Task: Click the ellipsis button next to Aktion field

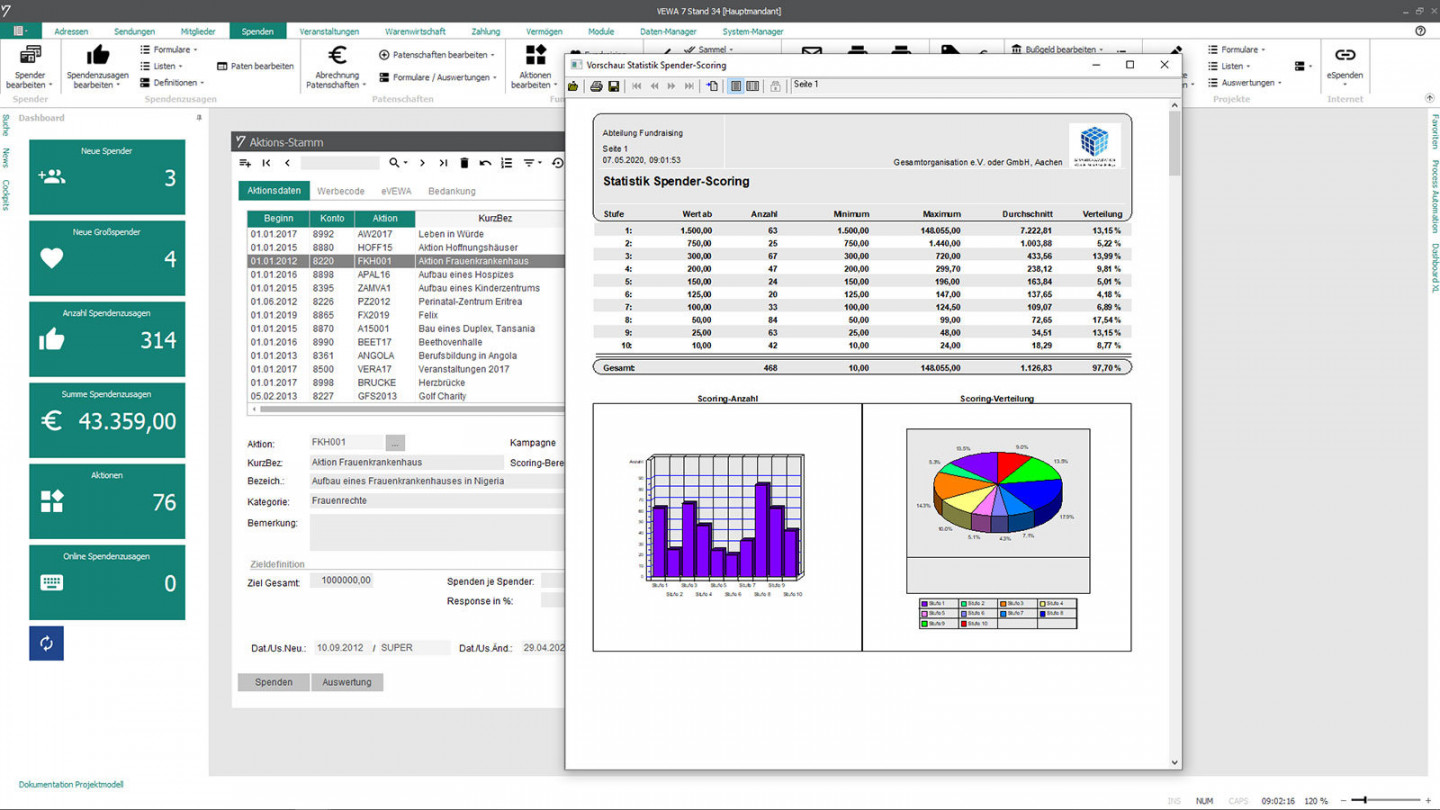Action: point(395,442)
